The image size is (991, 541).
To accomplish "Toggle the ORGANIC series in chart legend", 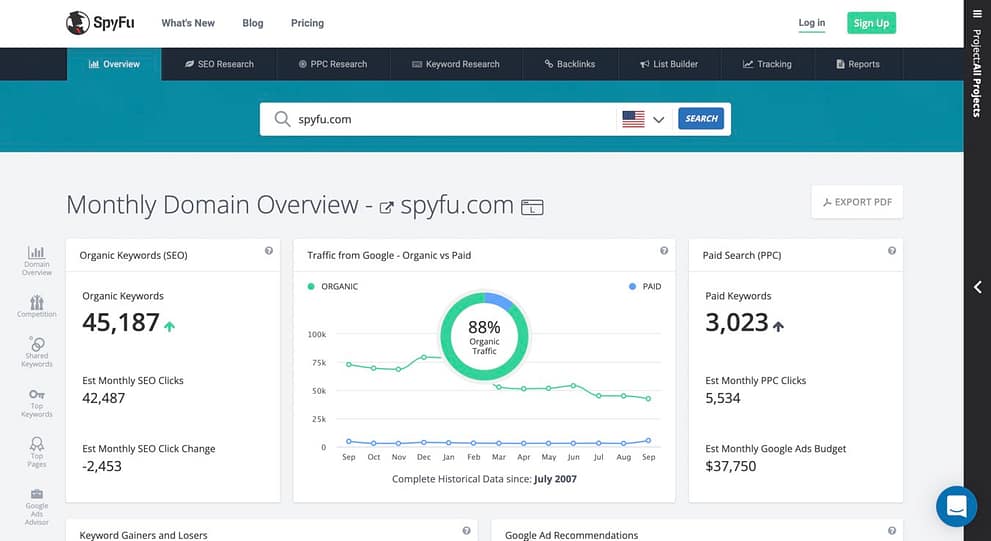I will (332, 286).
